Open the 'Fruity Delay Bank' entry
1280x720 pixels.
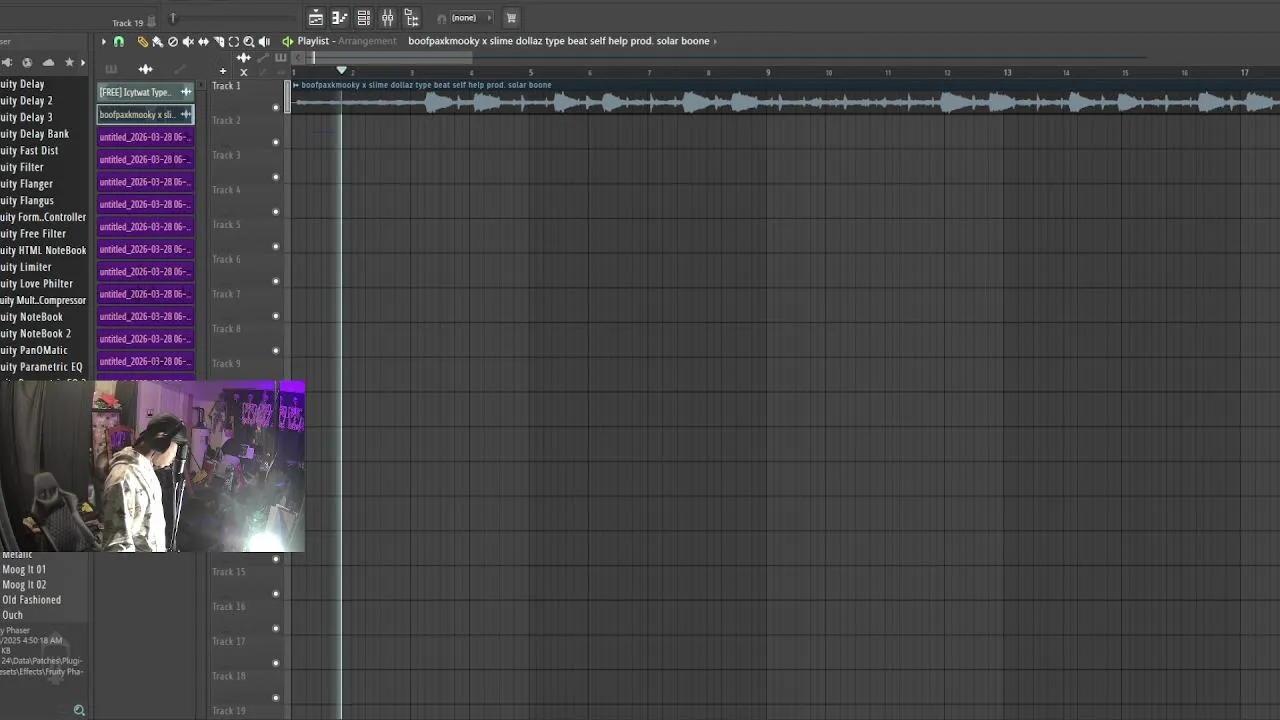34,134
